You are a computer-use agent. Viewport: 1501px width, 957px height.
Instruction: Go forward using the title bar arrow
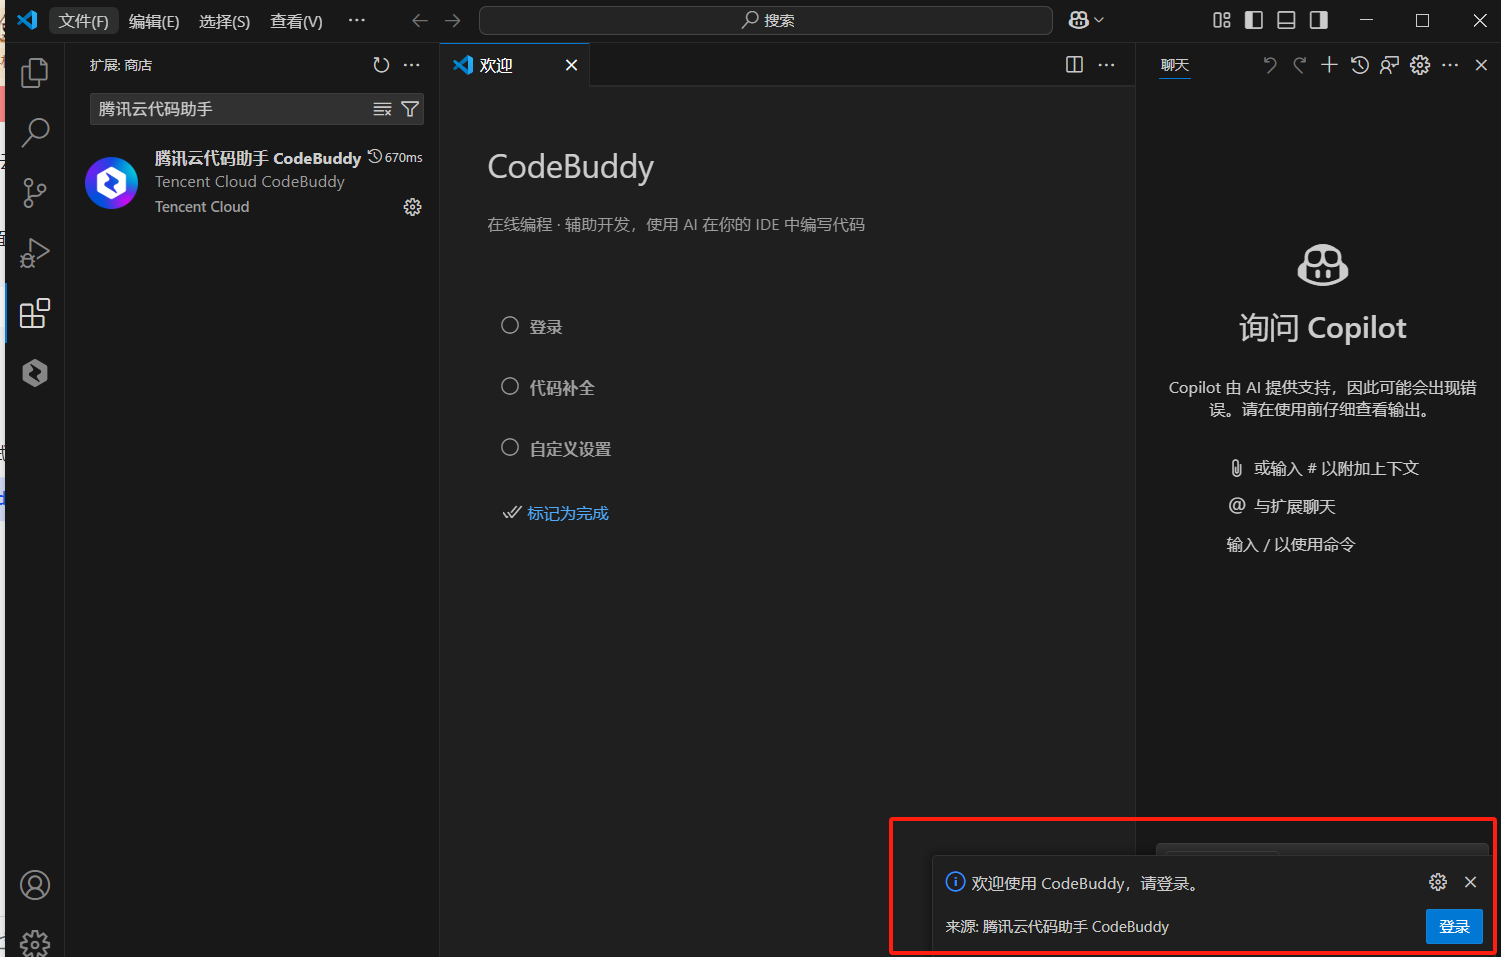pos(453,21)
